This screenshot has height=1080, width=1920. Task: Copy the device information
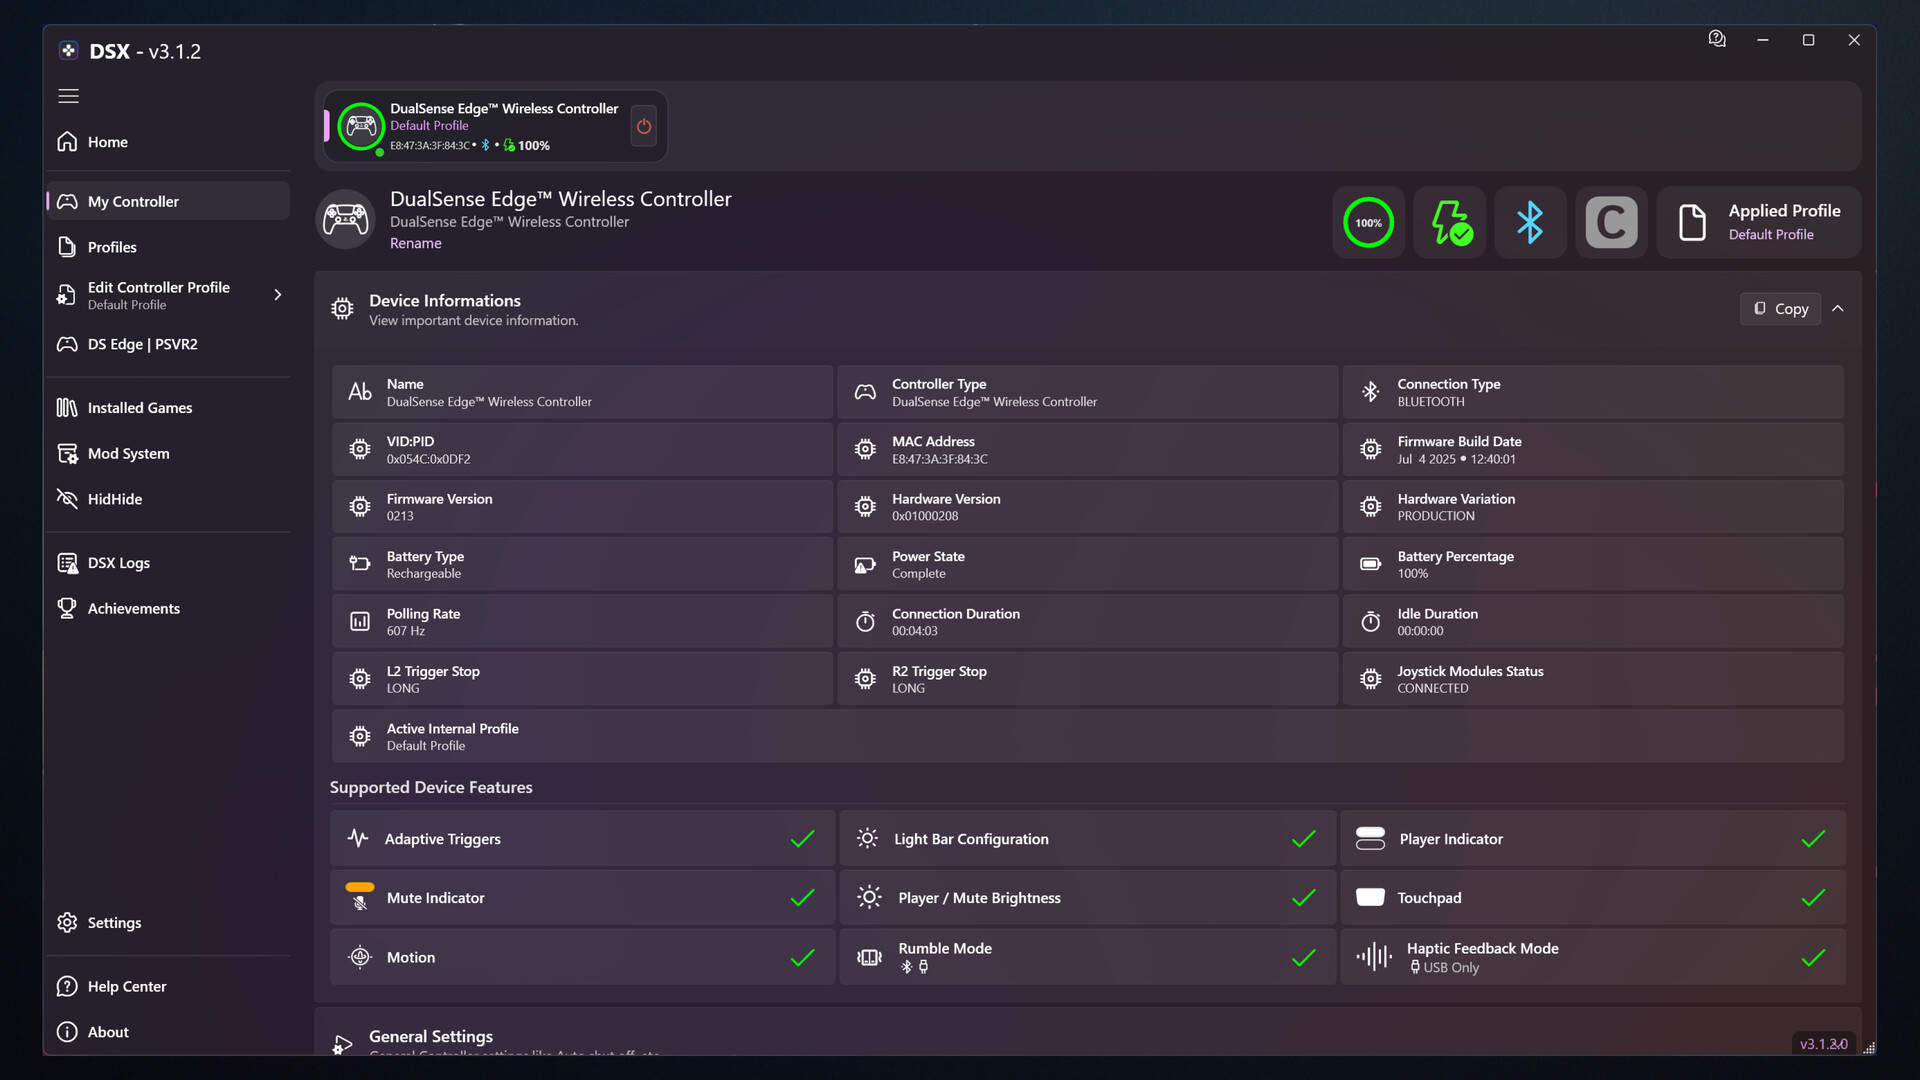[1781, 308]
